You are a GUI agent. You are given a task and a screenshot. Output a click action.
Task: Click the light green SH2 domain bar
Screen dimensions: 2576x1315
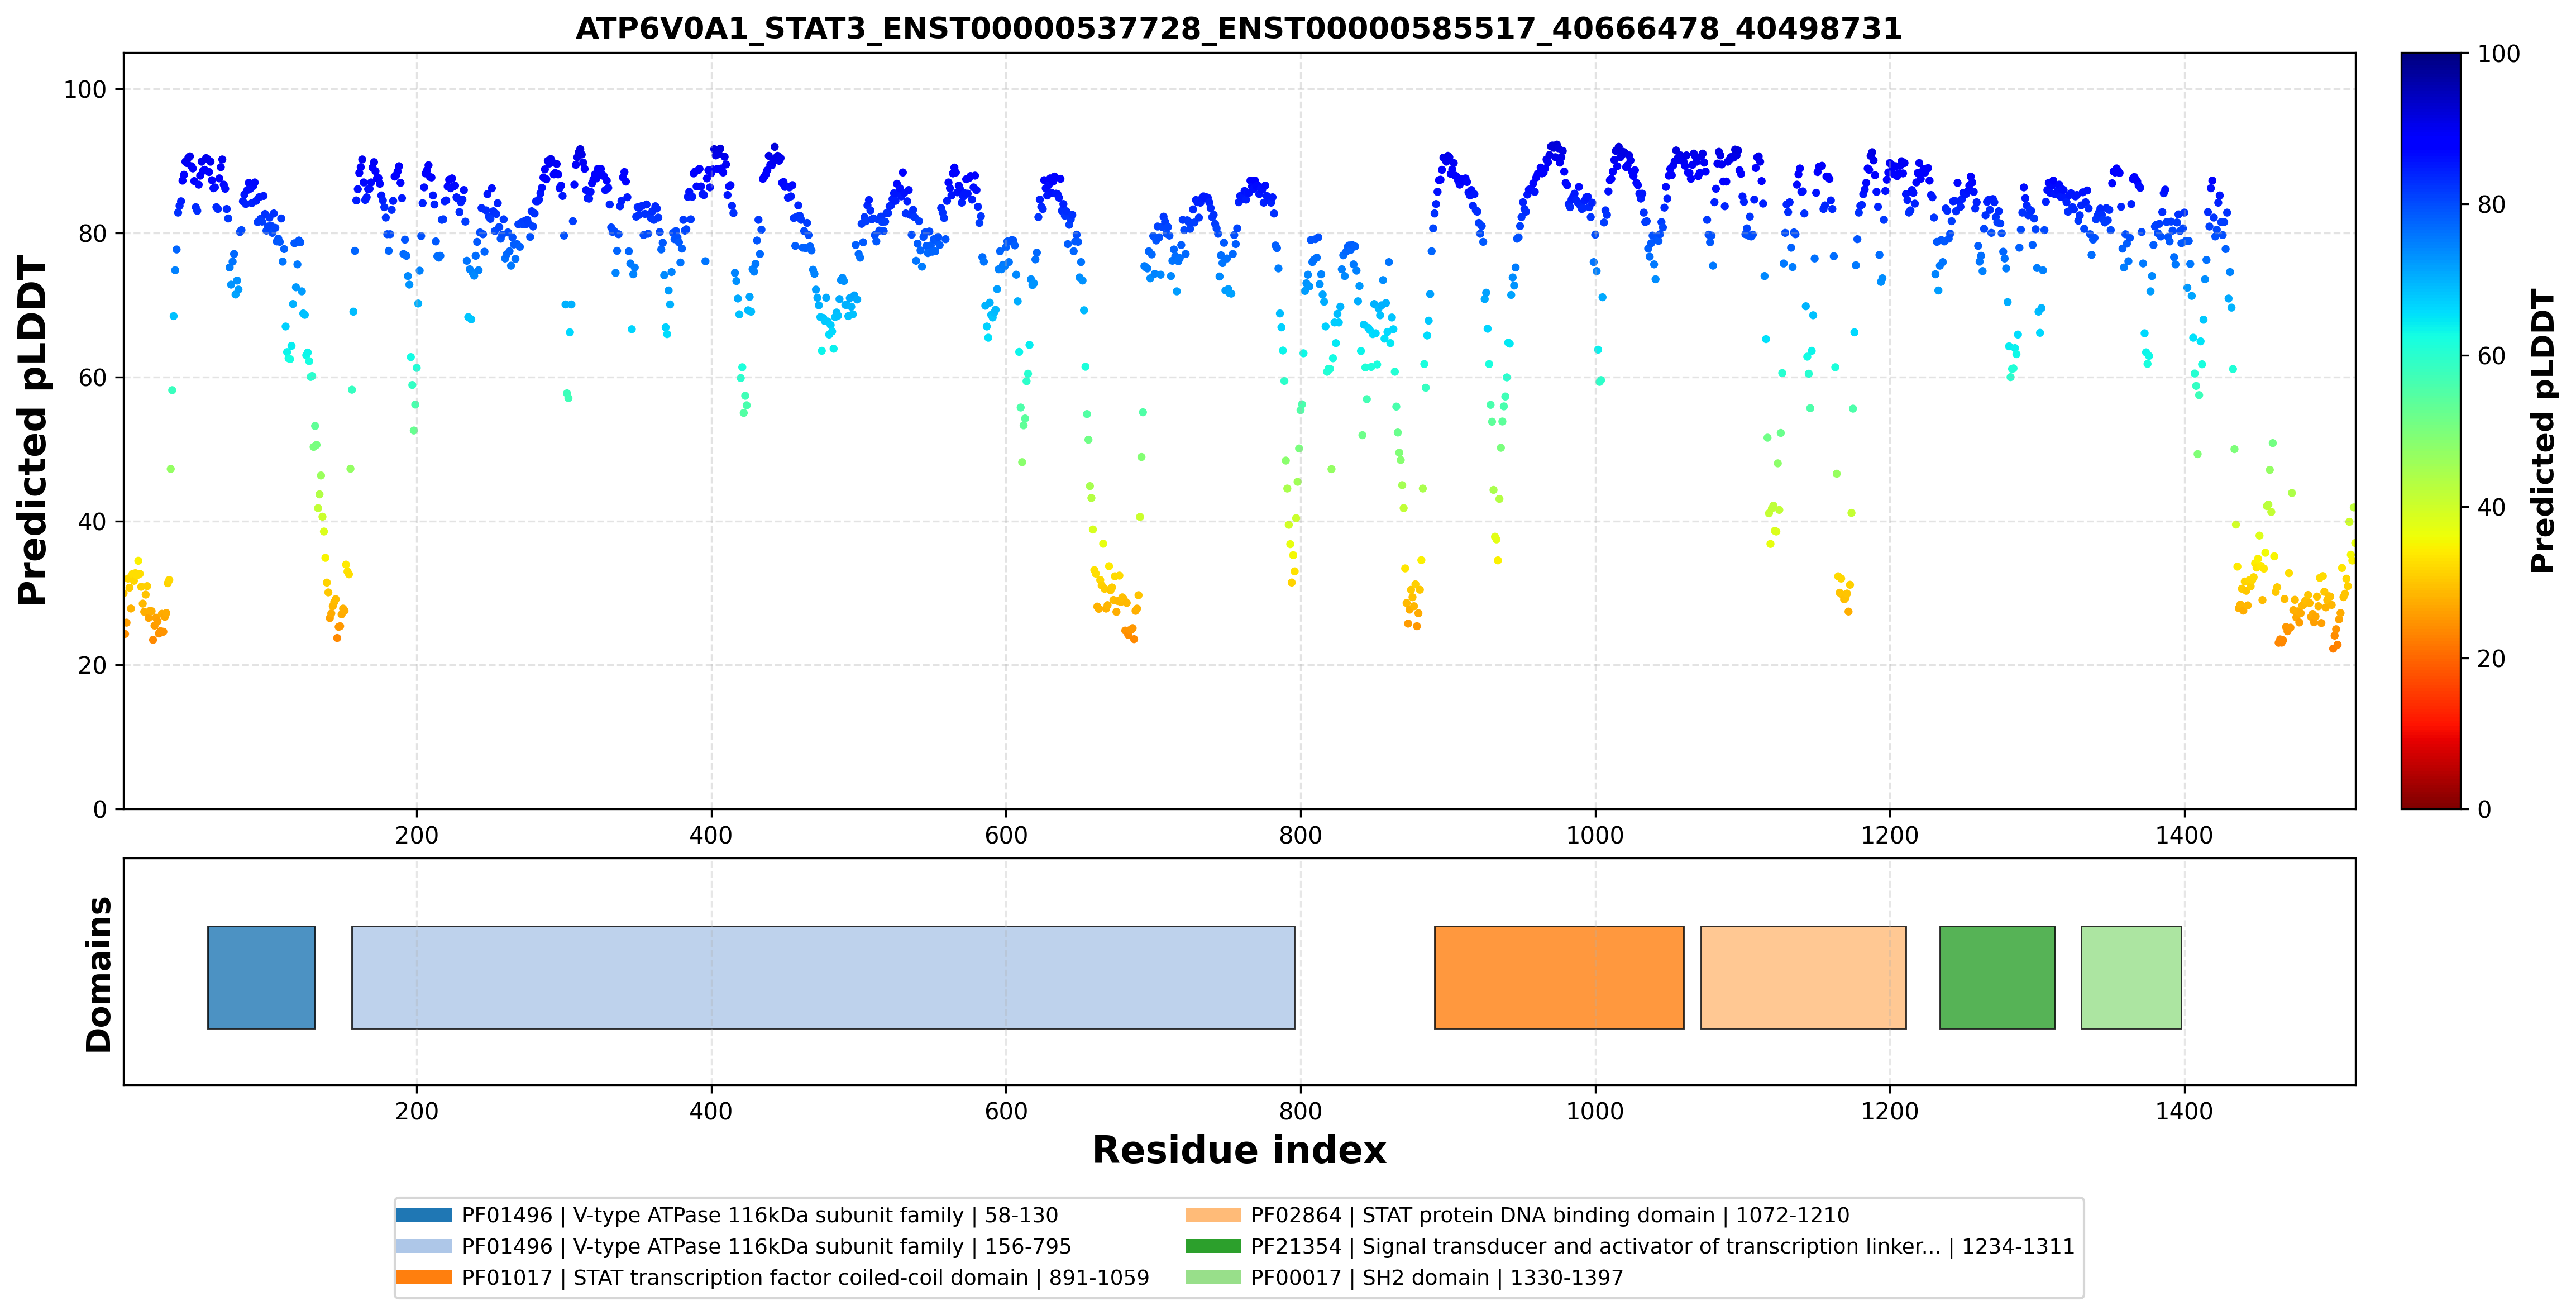click(x=2131, y=977)
